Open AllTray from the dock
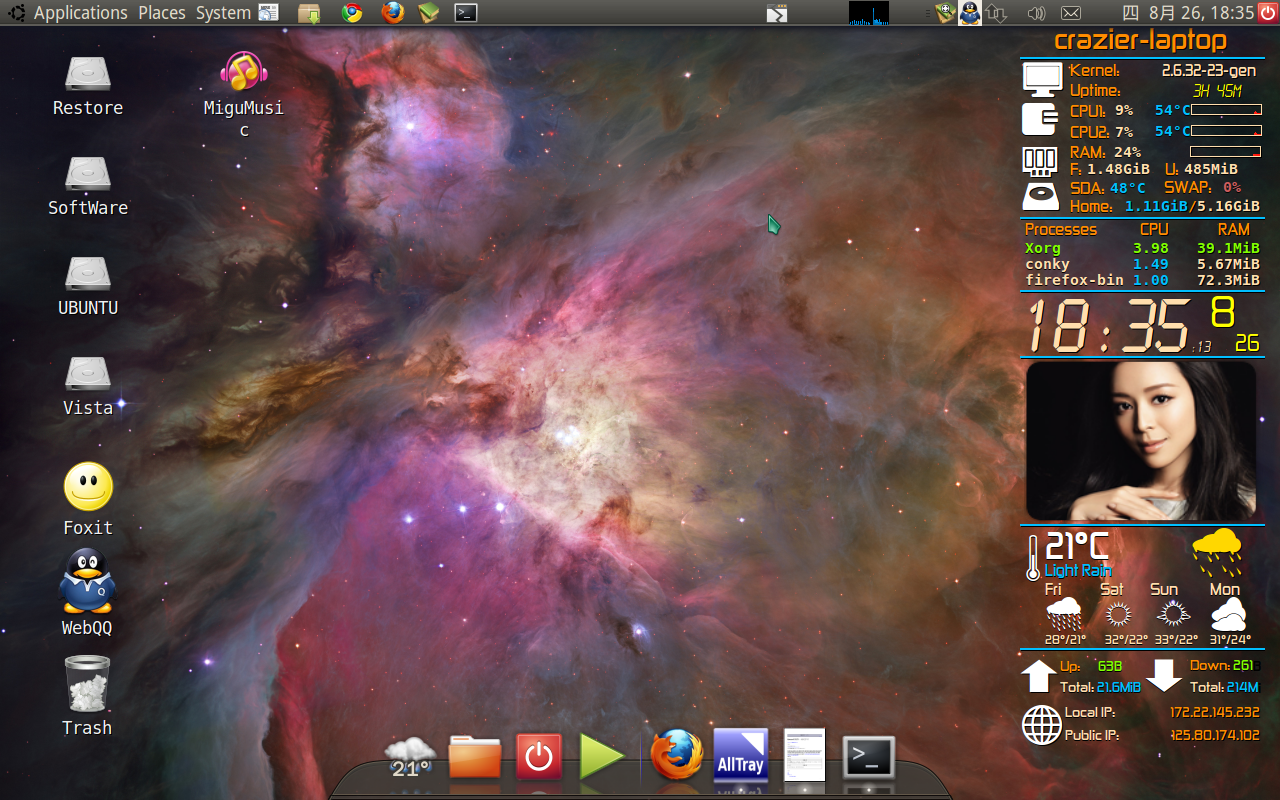The width and height of the screenshot is (1280, 800). (741, 755)
